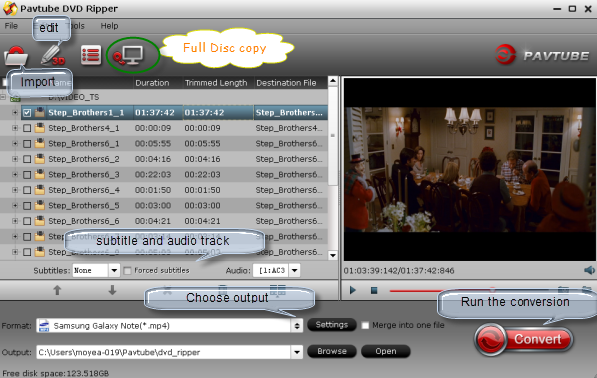This screenshot has height=378, width=597.
Task: Open the Load DVD import icon
Action: point(16,56)
